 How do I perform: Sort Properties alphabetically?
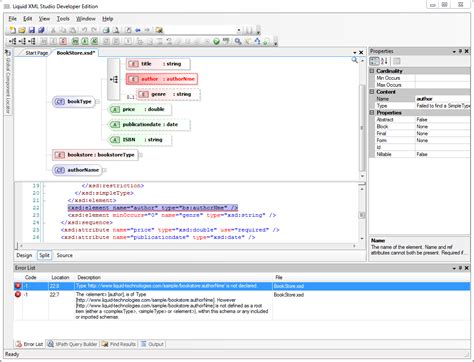coord(384,61)
